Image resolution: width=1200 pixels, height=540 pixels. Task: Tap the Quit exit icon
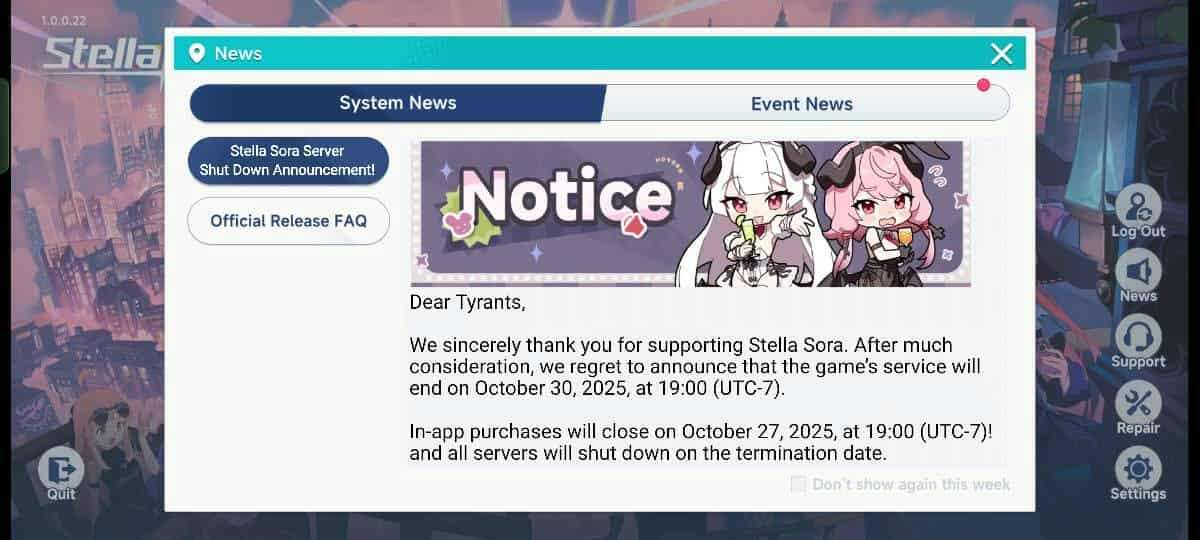pos(61,467)
